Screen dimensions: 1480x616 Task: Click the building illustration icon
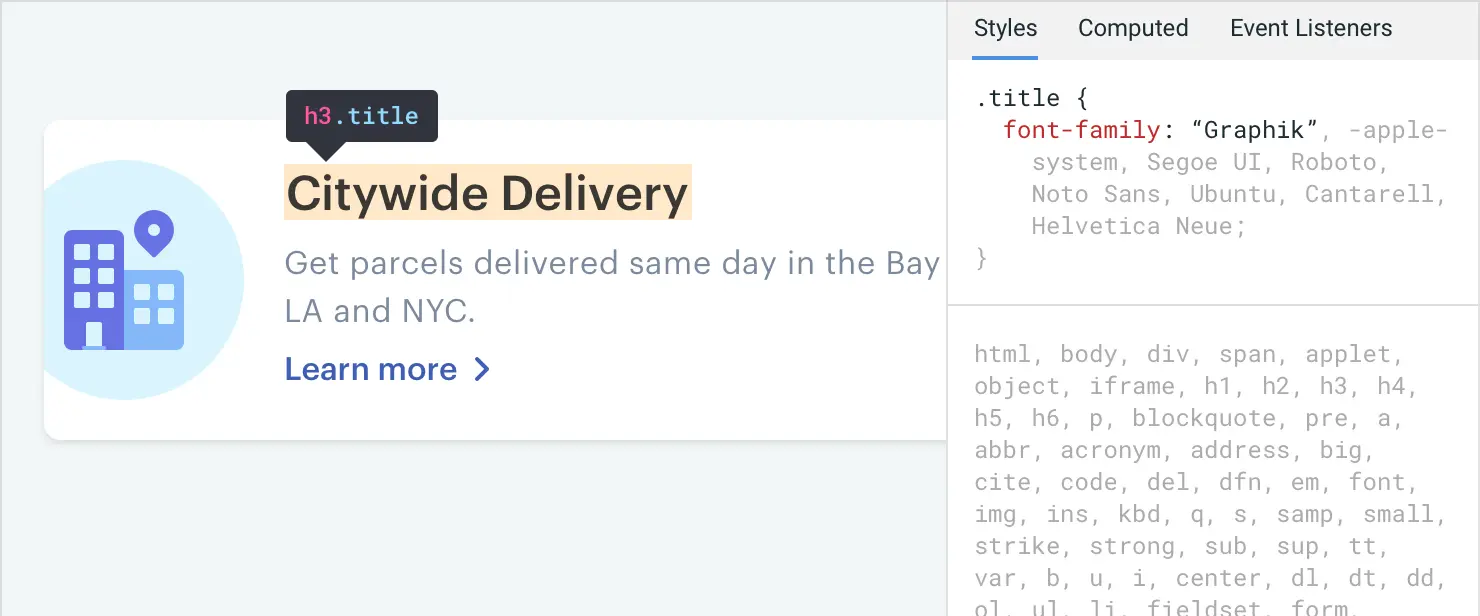(x=123, y=291)
